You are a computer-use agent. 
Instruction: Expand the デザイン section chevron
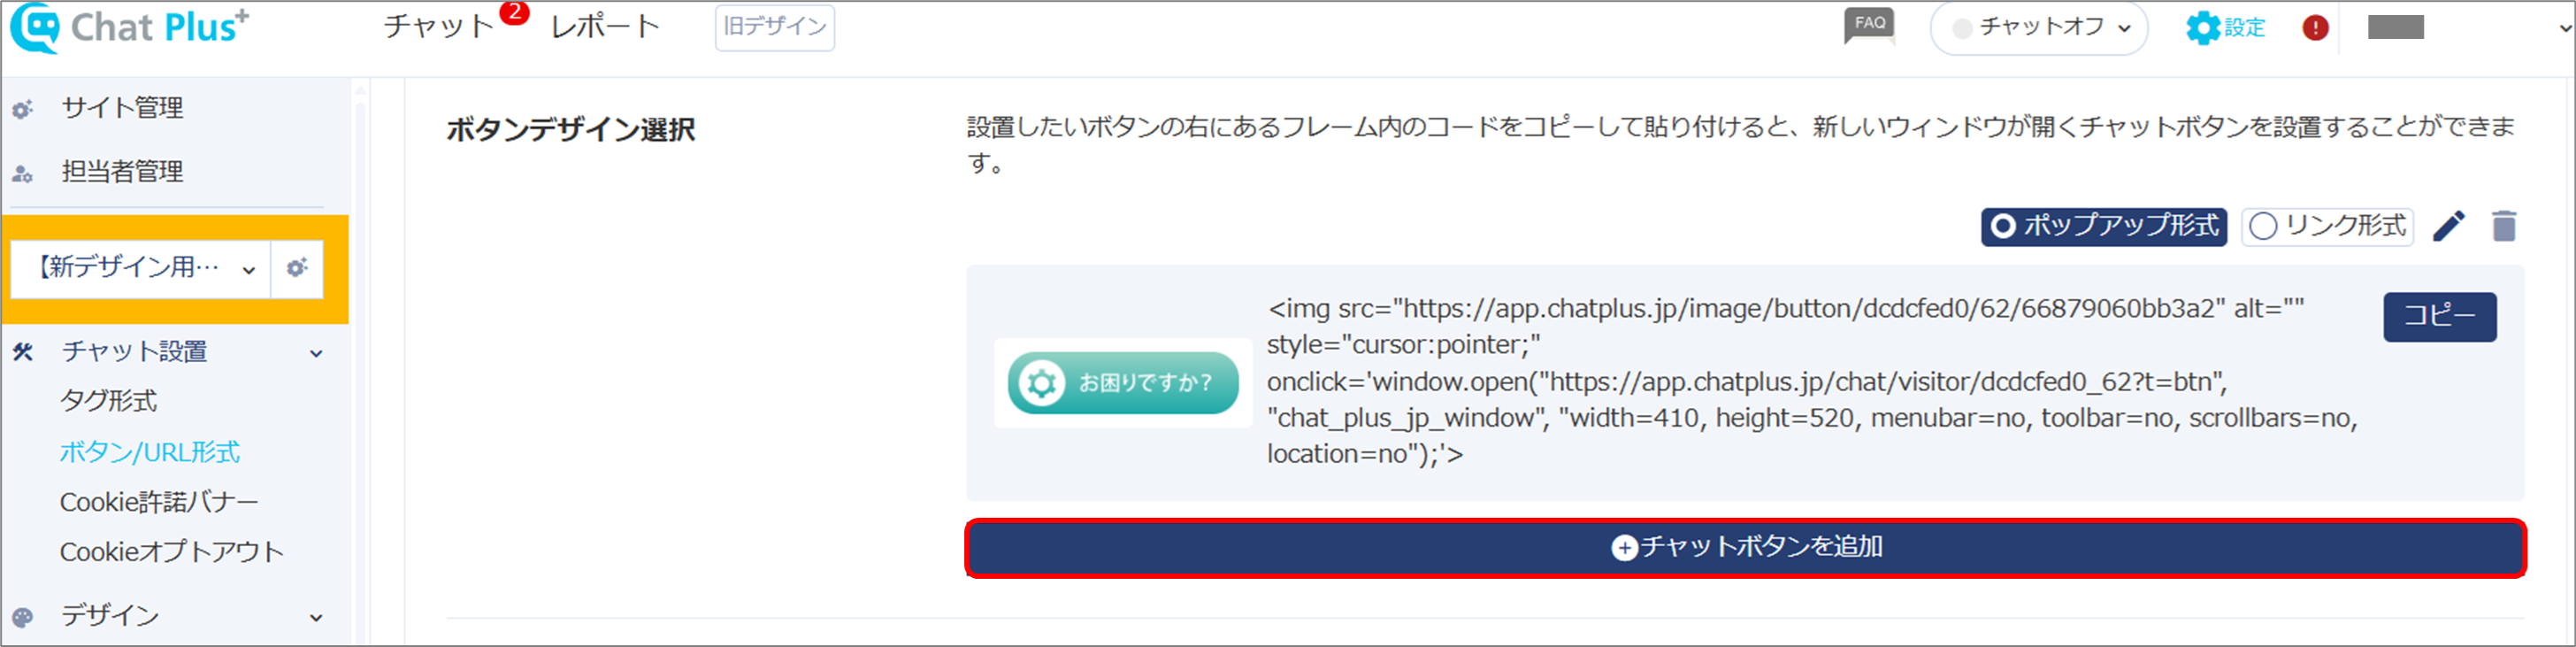tap(316, 618)
